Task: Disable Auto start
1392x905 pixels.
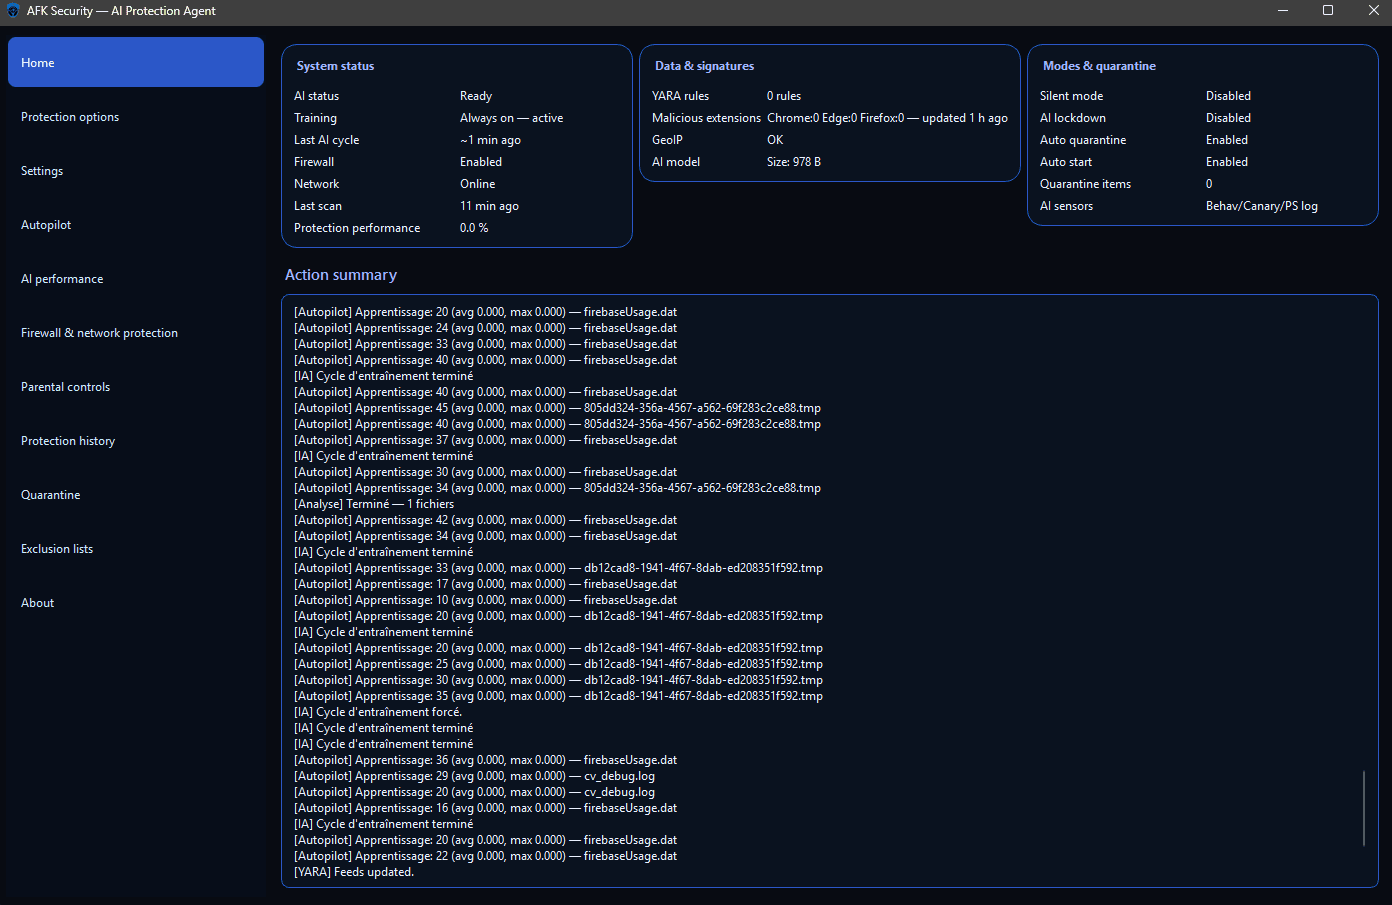Action: coord(1226,161)
